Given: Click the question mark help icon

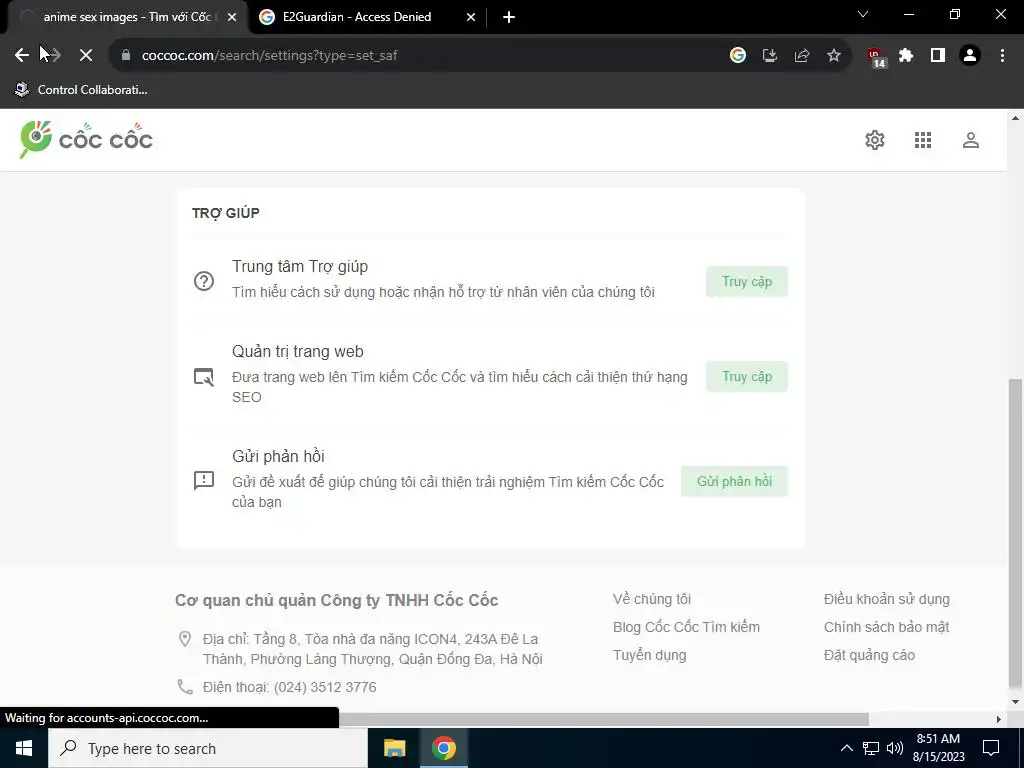Looking at the screenshot, I should pyautogui.click(x=204, y=281).
